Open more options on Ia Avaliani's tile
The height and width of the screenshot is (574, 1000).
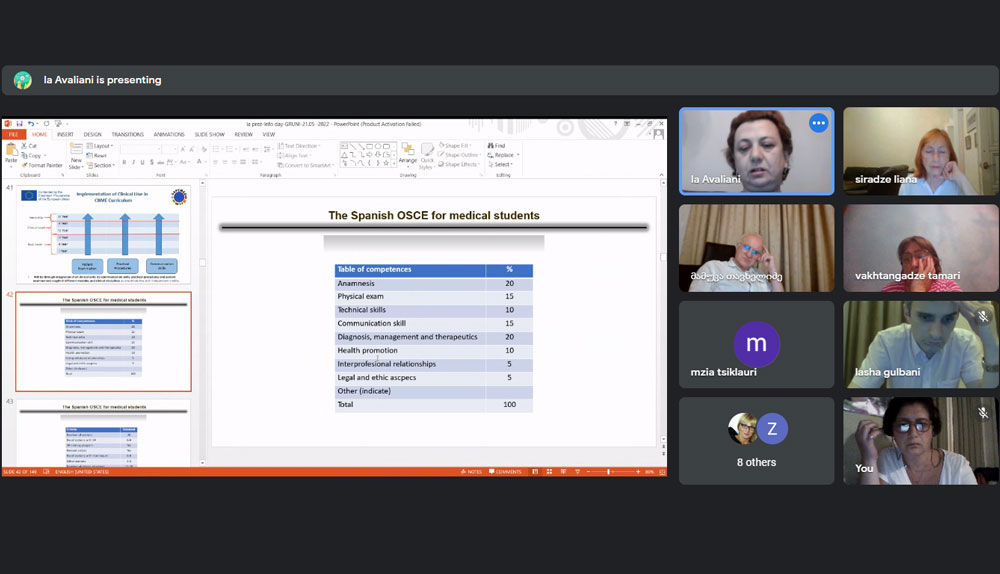819,123
